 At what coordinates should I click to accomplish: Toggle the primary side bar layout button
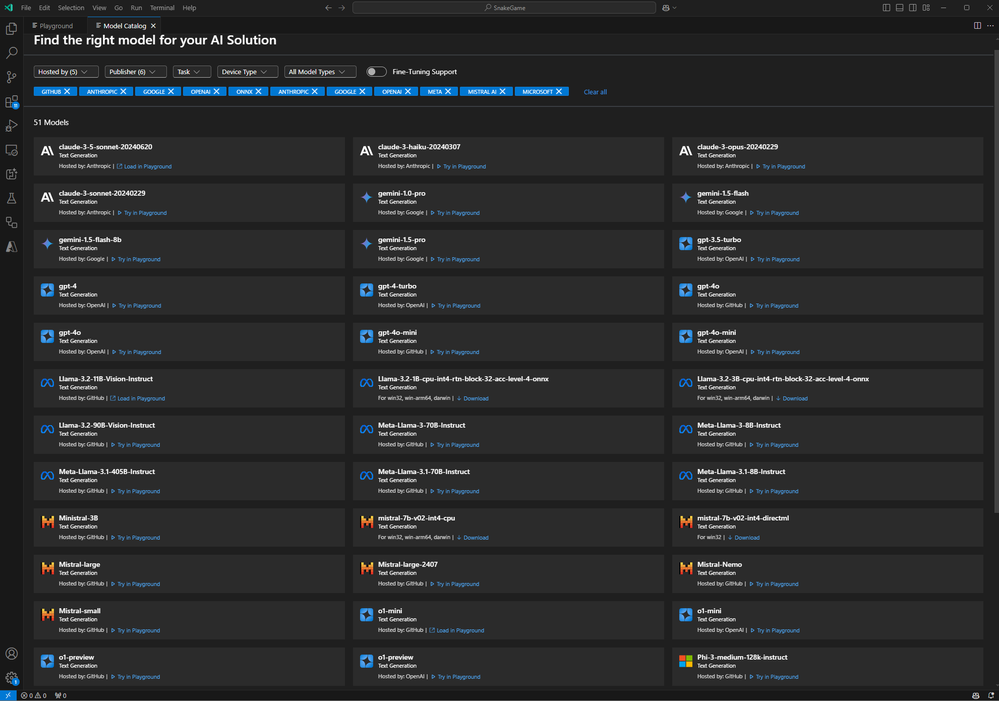point(886,8)
